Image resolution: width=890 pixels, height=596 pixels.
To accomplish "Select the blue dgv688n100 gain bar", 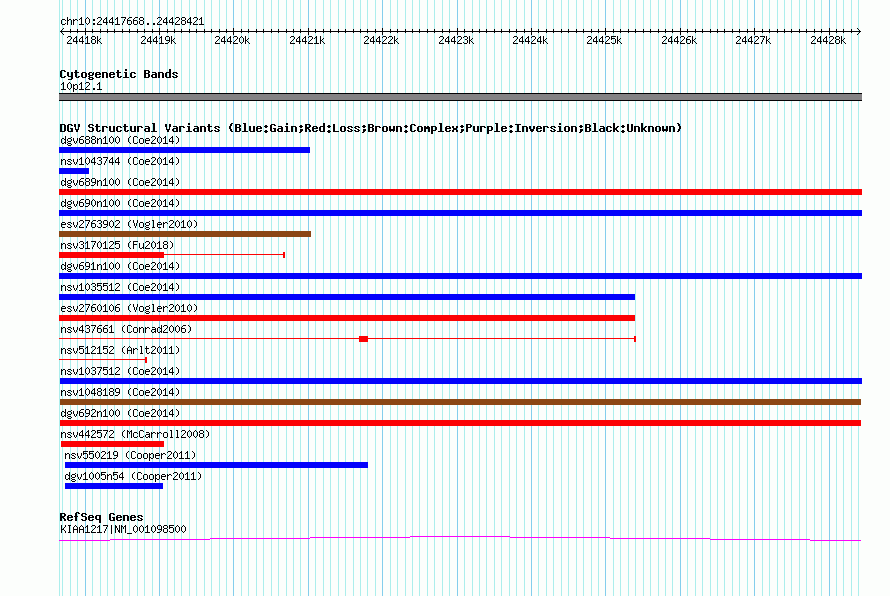I will point(184,150).
